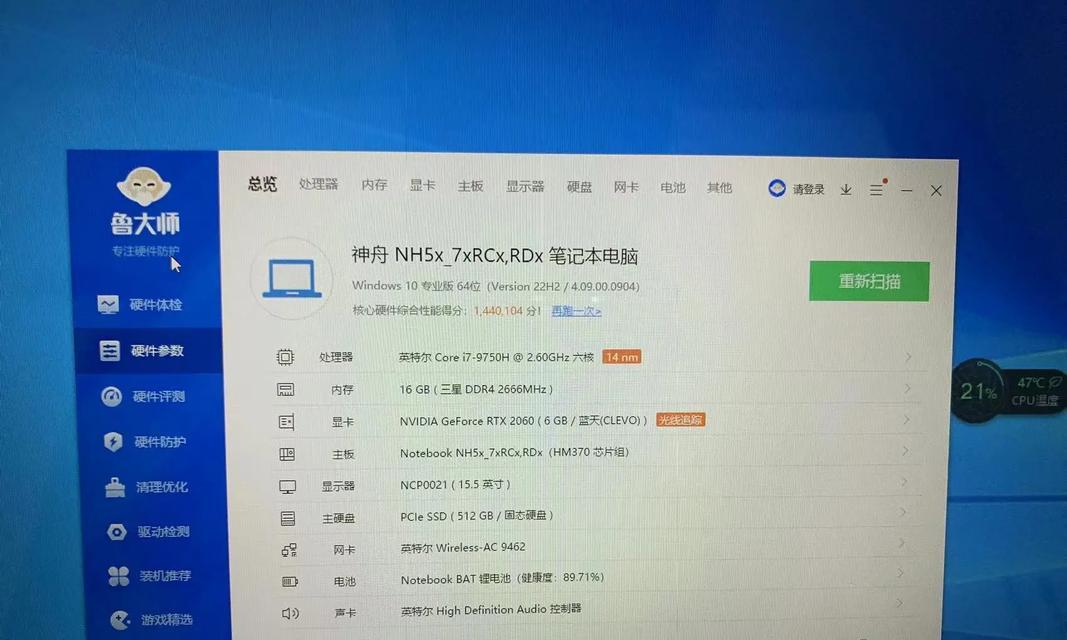The image size is (1067, 640).
Task: Switch to the 网卡 tab
Action: tap(626, 187)
